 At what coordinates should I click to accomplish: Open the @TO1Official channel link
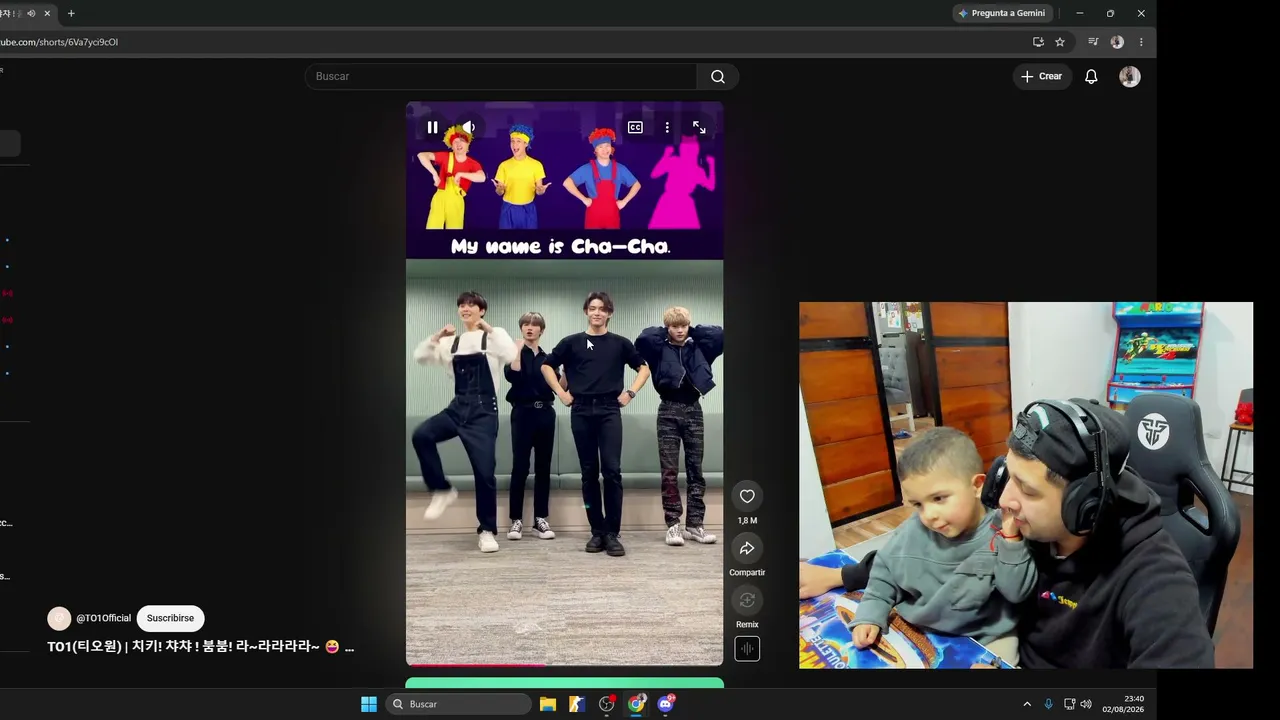103,618
